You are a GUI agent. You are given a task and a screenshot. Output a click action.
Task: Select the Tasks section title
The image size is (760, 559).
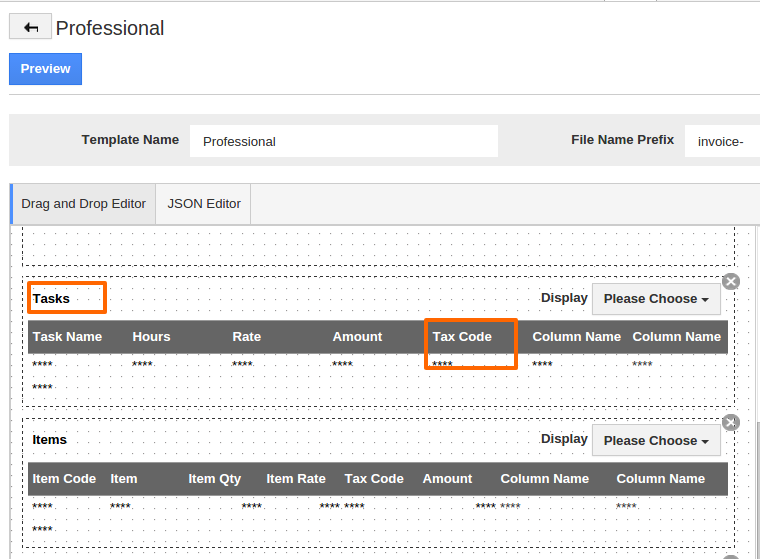[52, 298]
